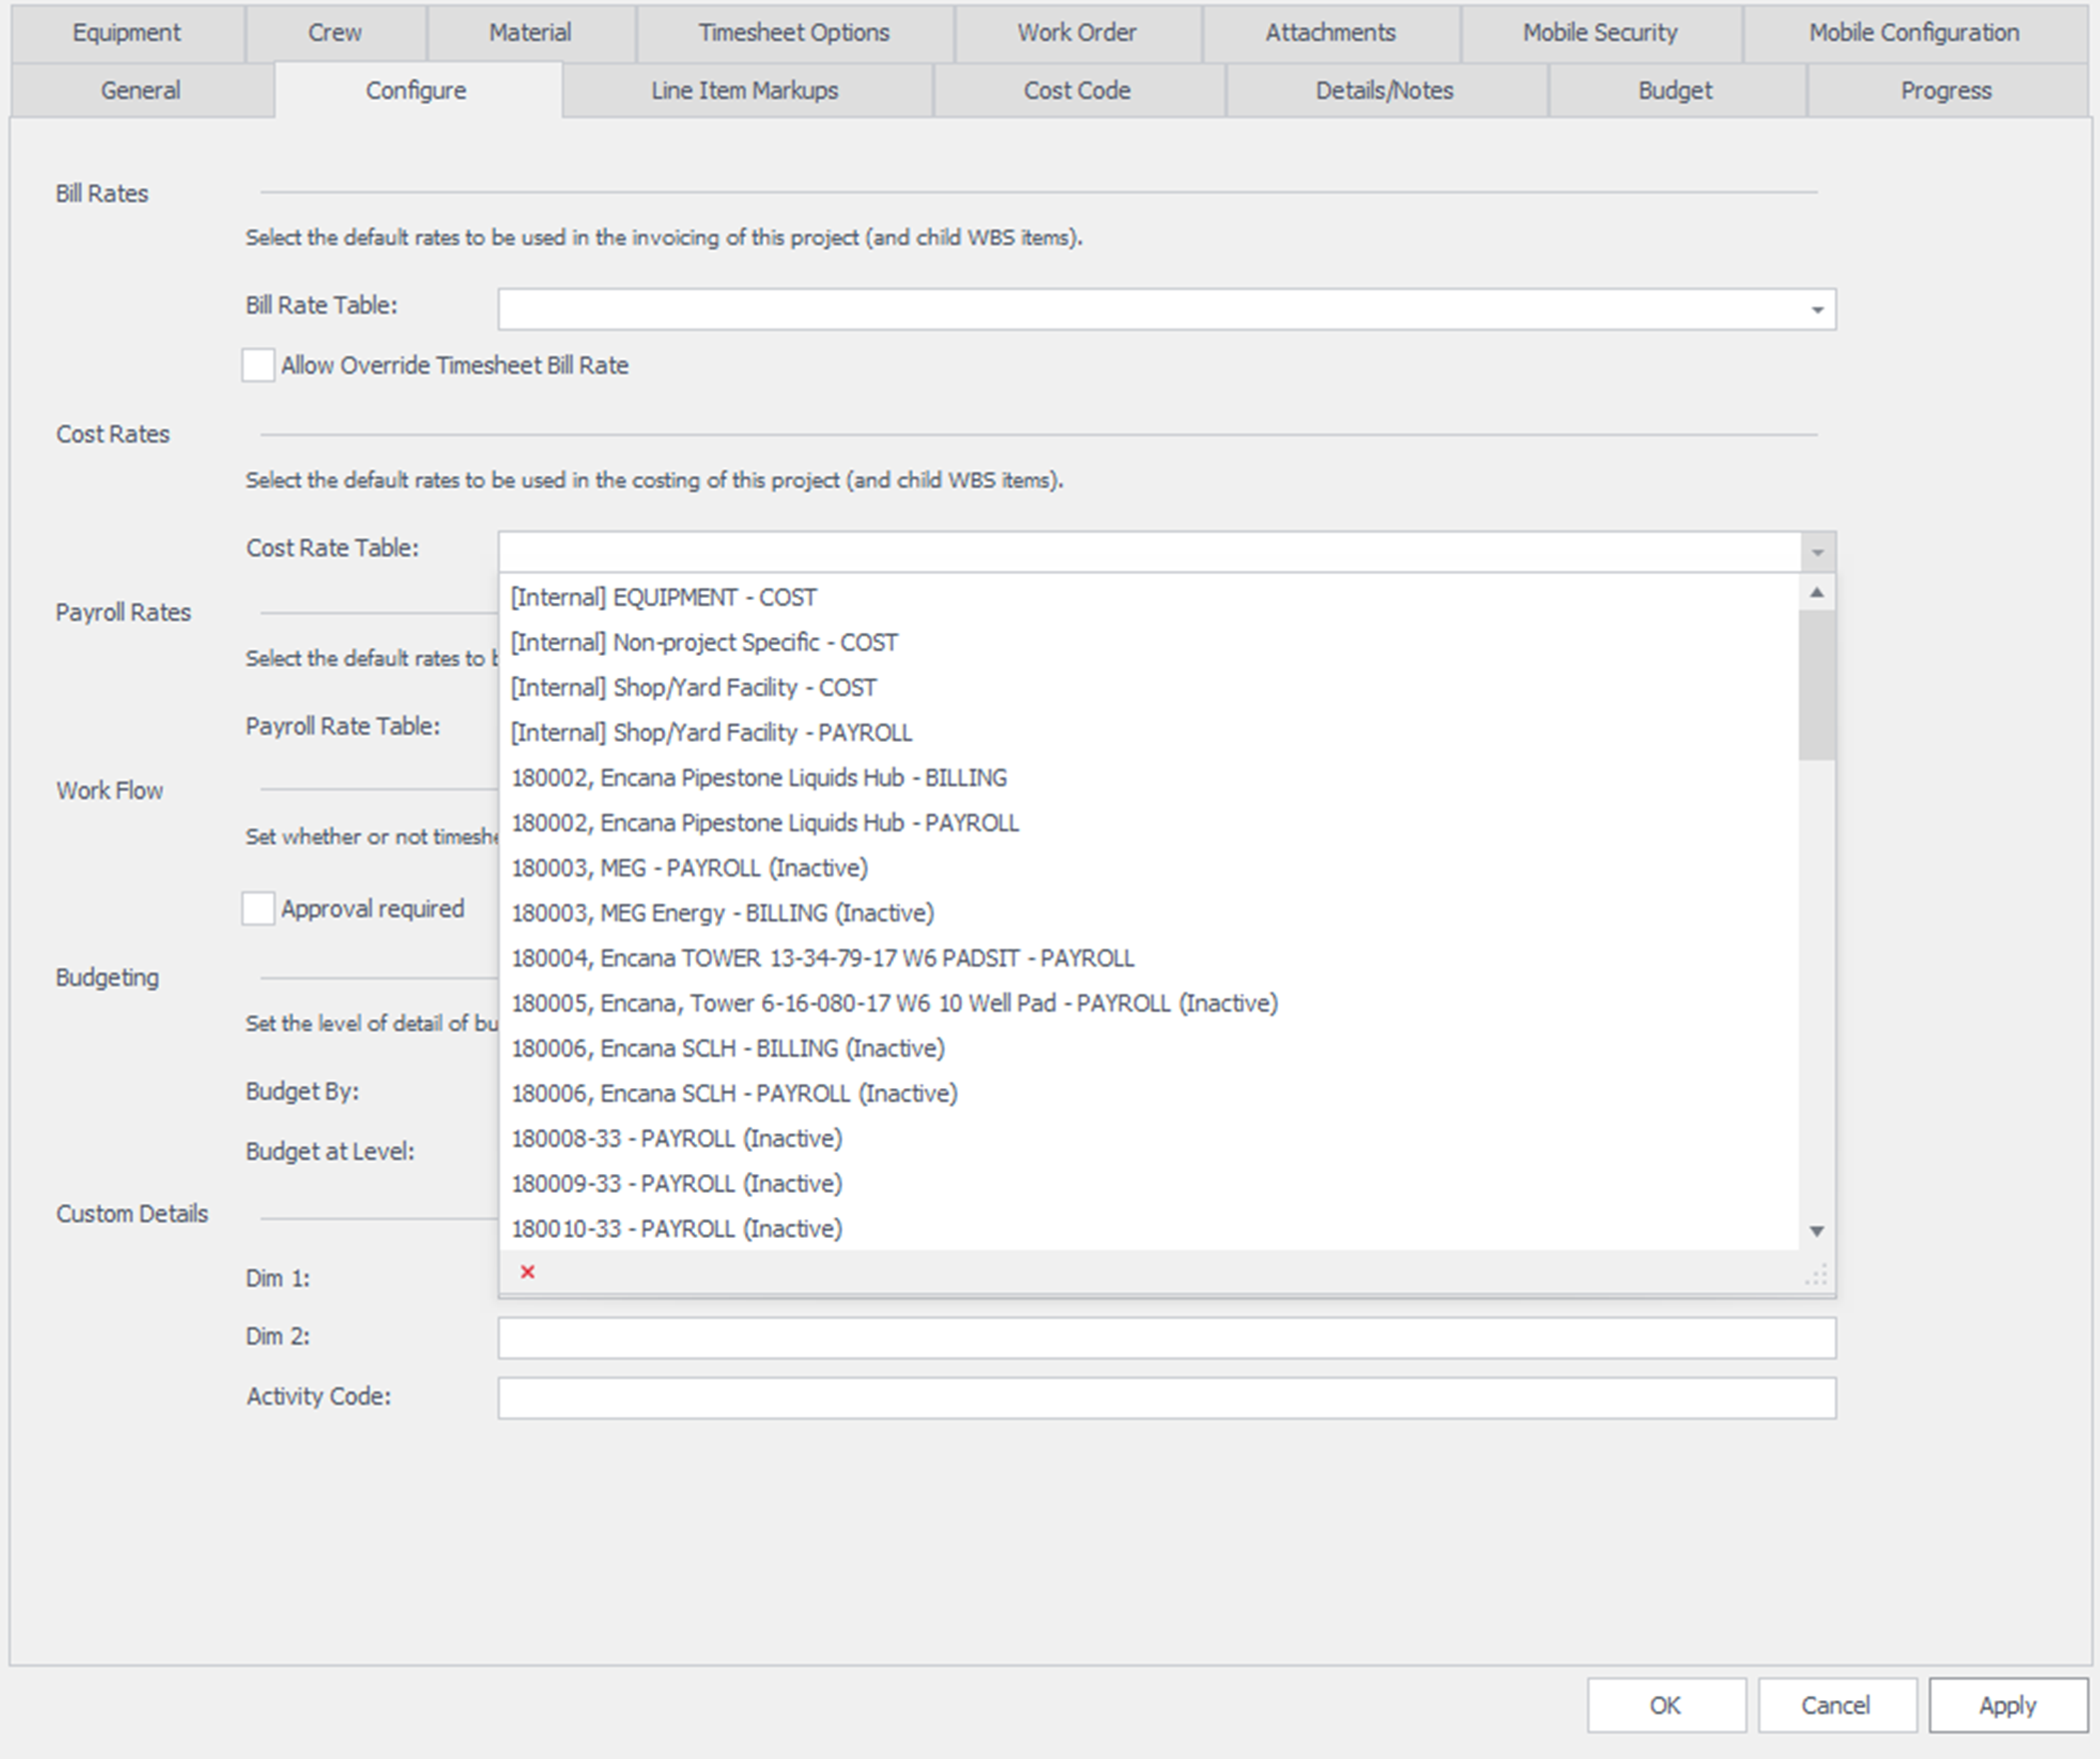The image size is (2100, 1759).
Task: Click the red X clear icon in dropdown
Action: tap(528, 1272)
